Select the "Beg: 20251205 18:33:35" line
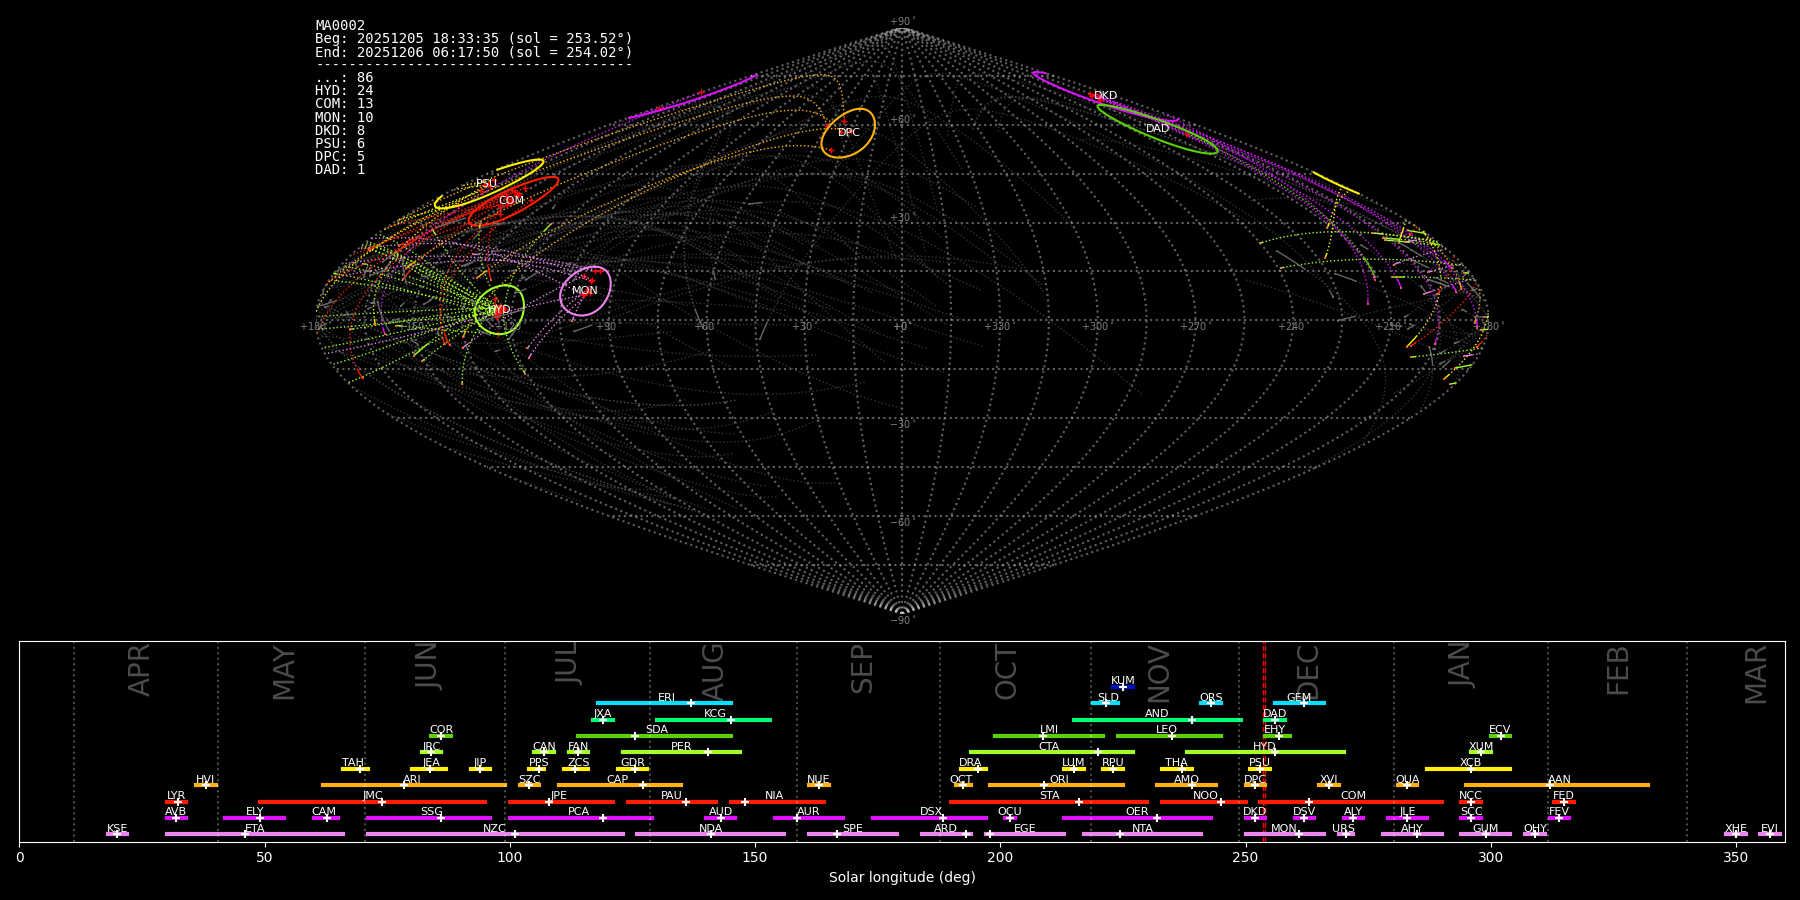 (474, 39)
